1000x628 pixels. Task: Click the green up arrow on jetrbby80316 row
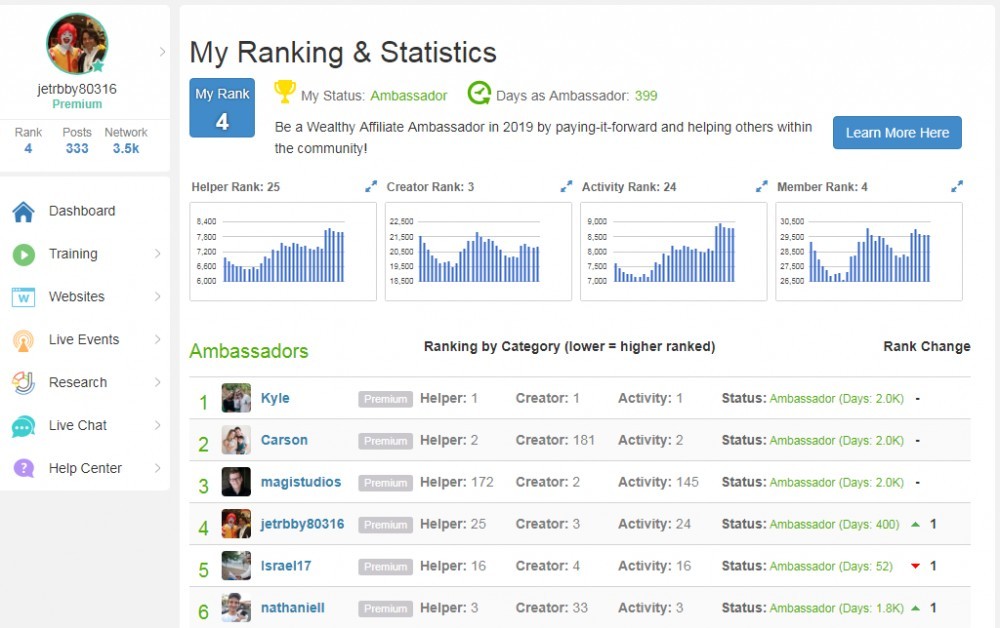(915, 524)
